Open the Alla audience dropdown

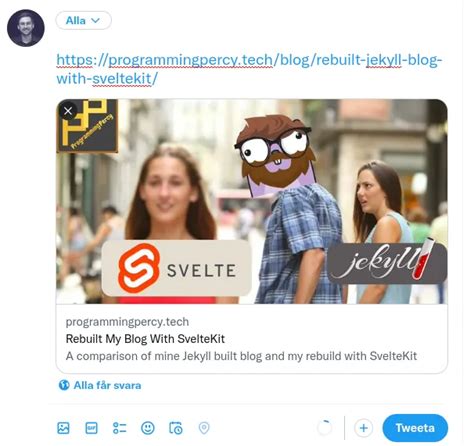83,20
